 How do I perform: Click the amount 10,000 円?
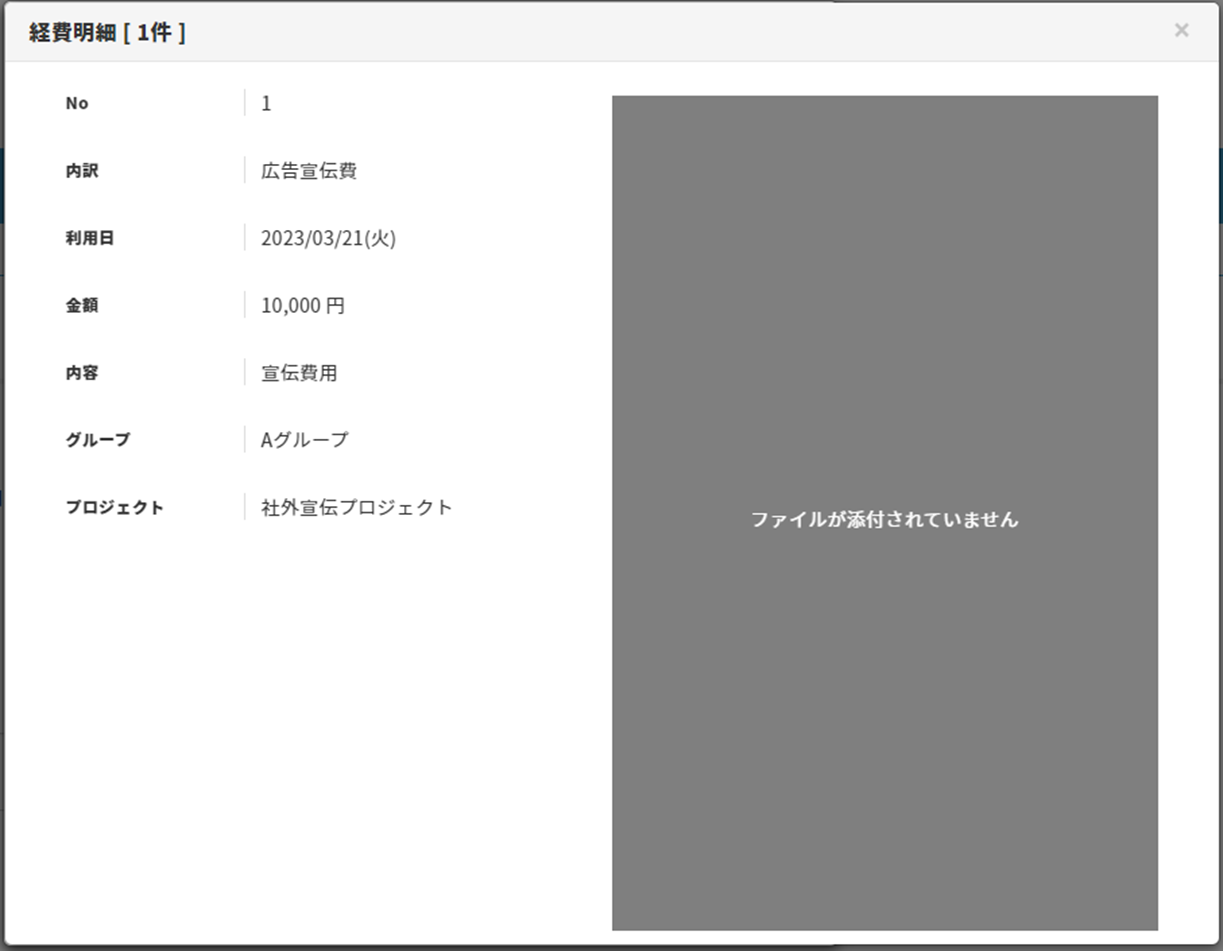point(302,306)
